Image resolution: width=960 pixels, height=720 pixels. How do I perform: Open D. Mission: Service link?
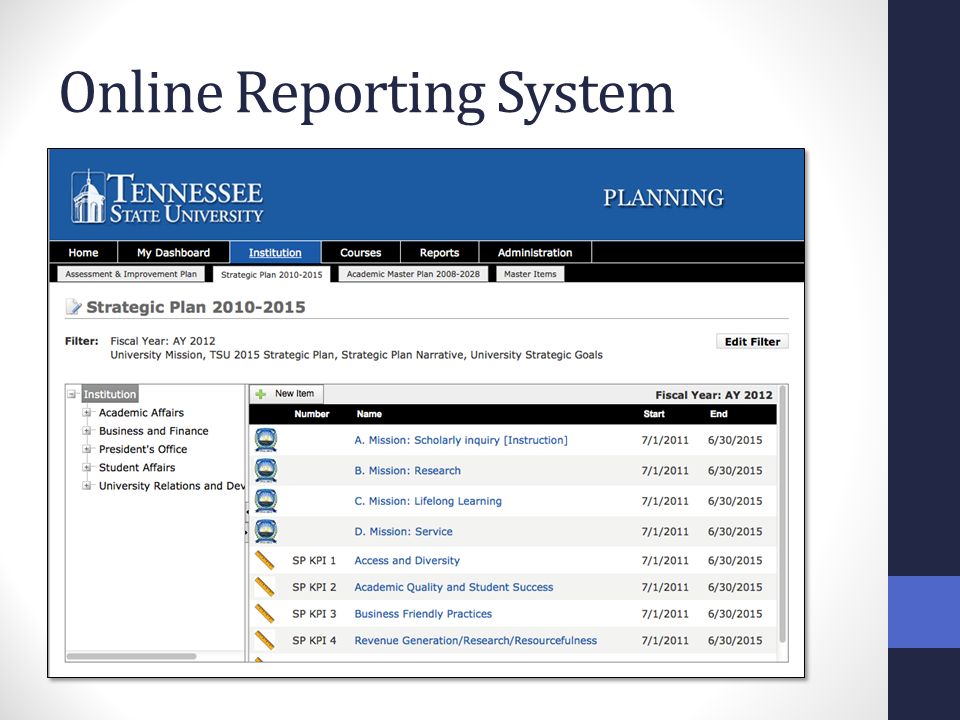[403, 531]
